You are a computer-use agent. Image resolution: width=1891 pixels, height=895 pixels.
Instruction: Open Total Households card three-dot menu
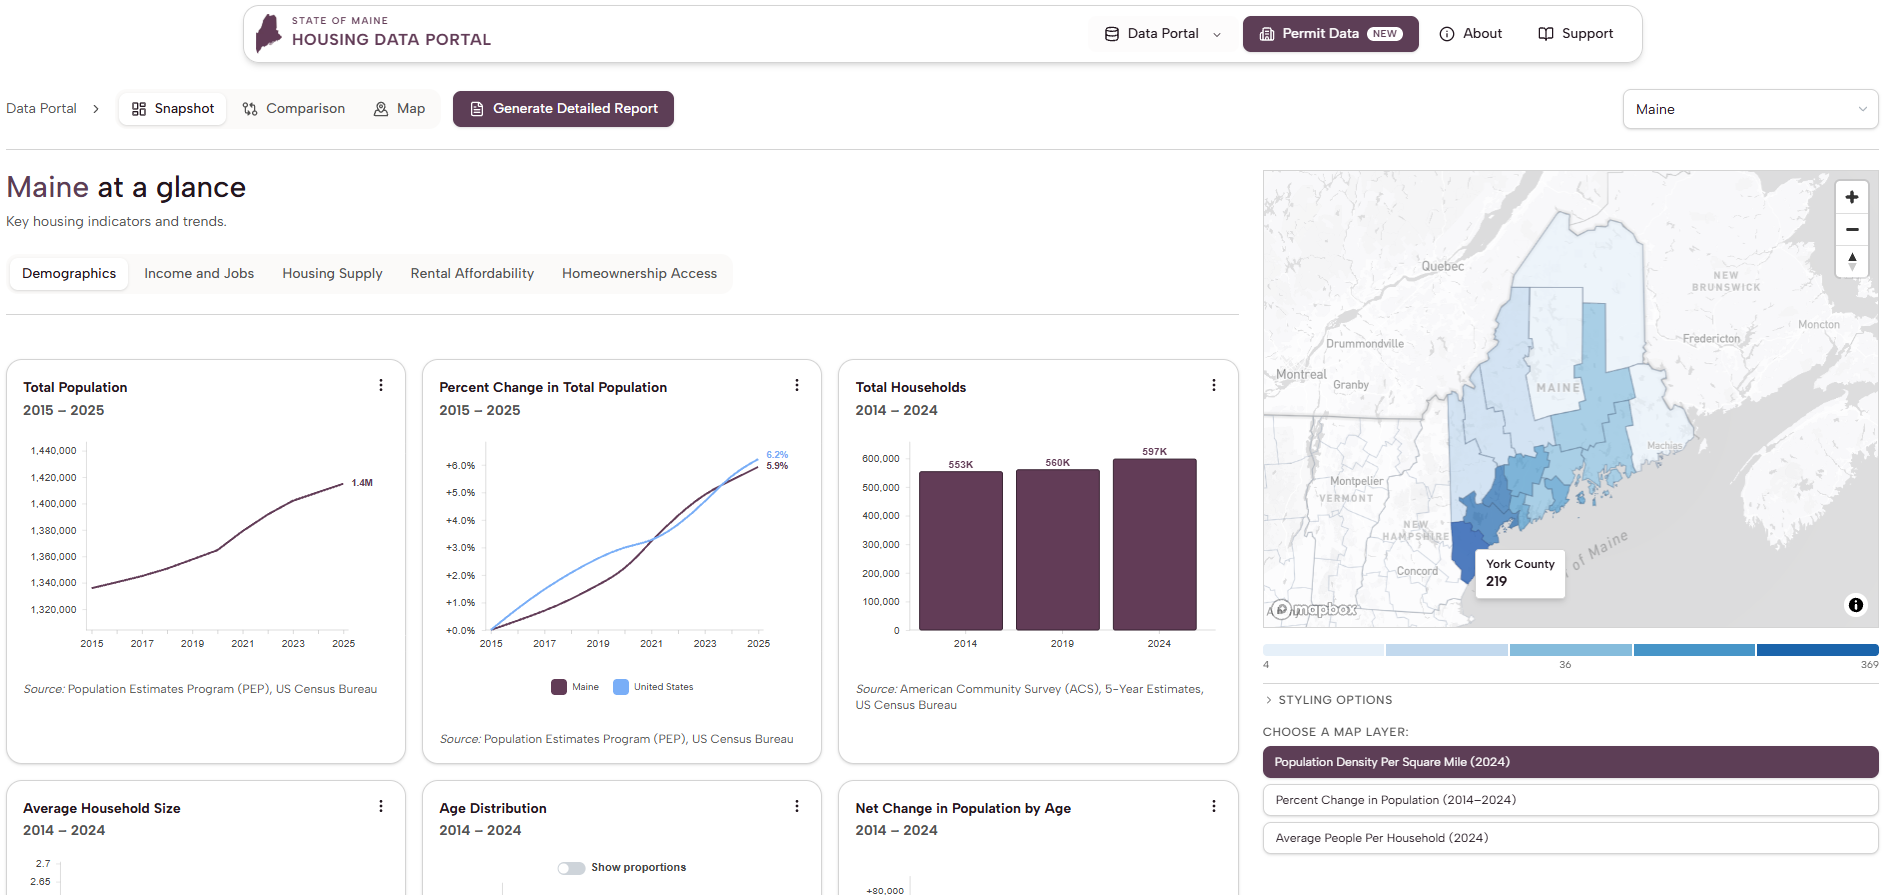click(1214, 385)
